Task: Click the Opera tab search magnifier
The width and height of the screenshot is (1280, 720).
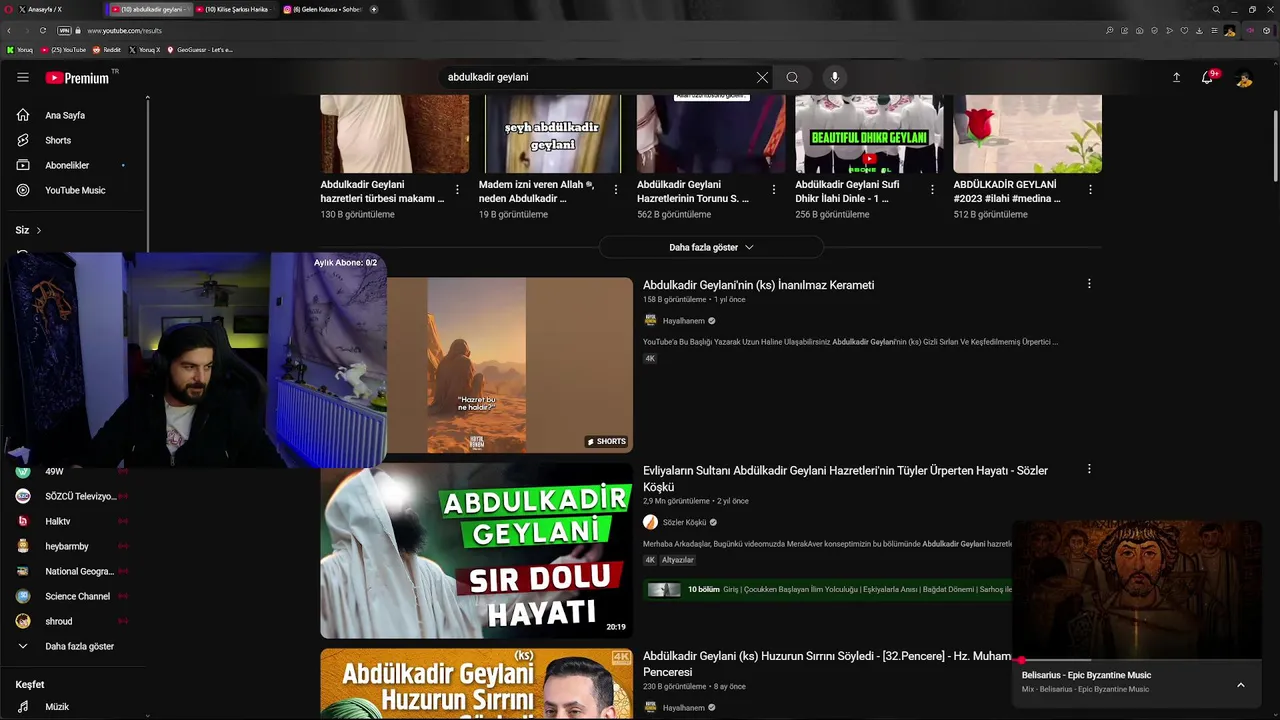Action: [x=1216, y=9]
